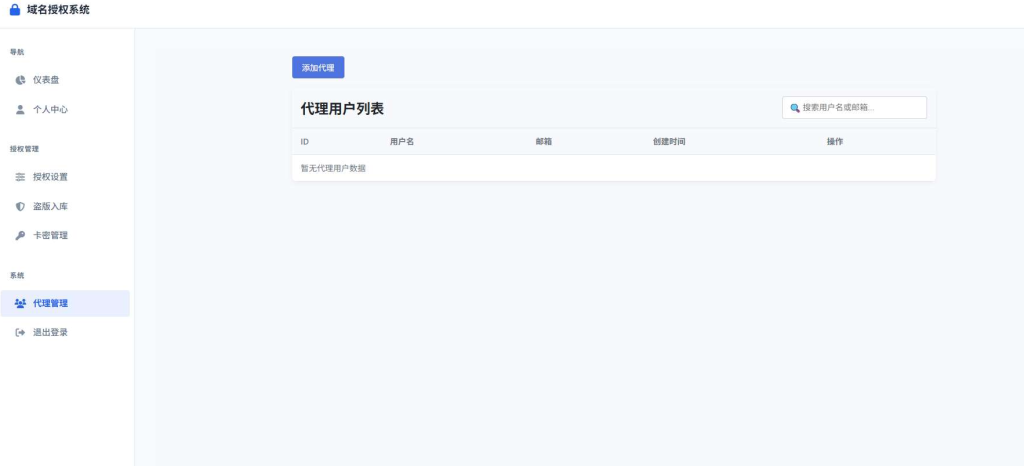Screen dimensions: 1024x466
Task: Click the 导航 section label
Action: click(17, 52)
